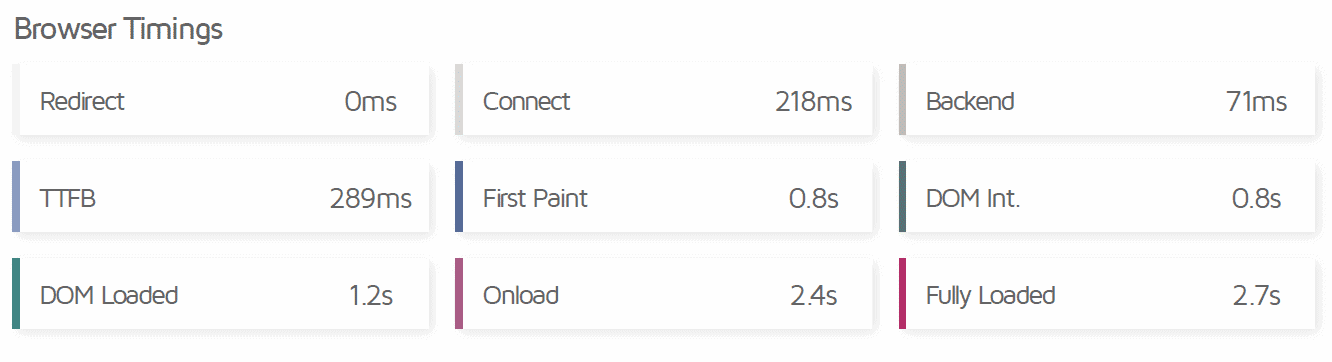Click the Fully Loaded card
The image size is (1332, 362).
(1107, 294)
